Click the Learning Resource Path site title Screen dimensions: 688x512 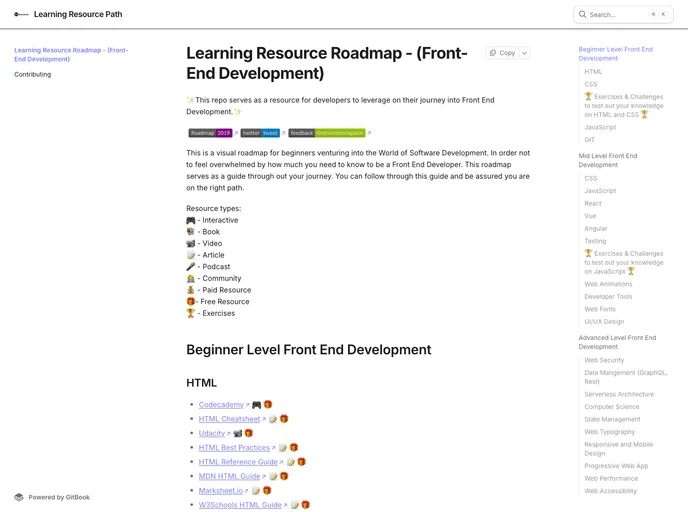point(78,14)
